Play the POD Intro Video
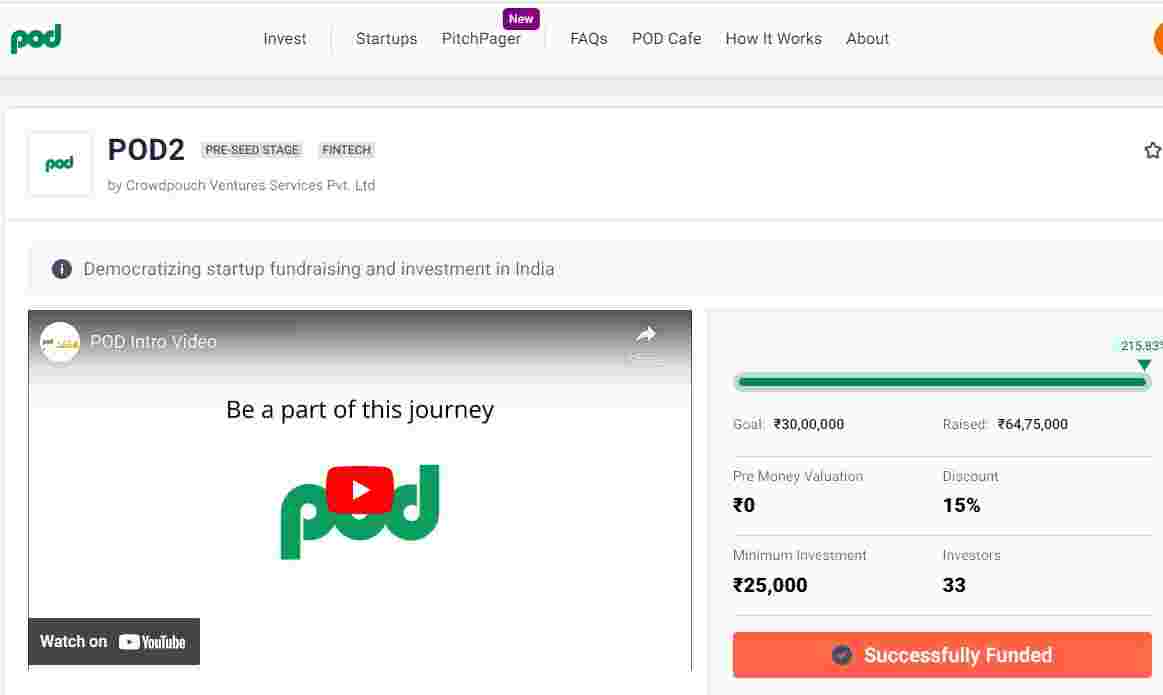 [x=359, y=490]
